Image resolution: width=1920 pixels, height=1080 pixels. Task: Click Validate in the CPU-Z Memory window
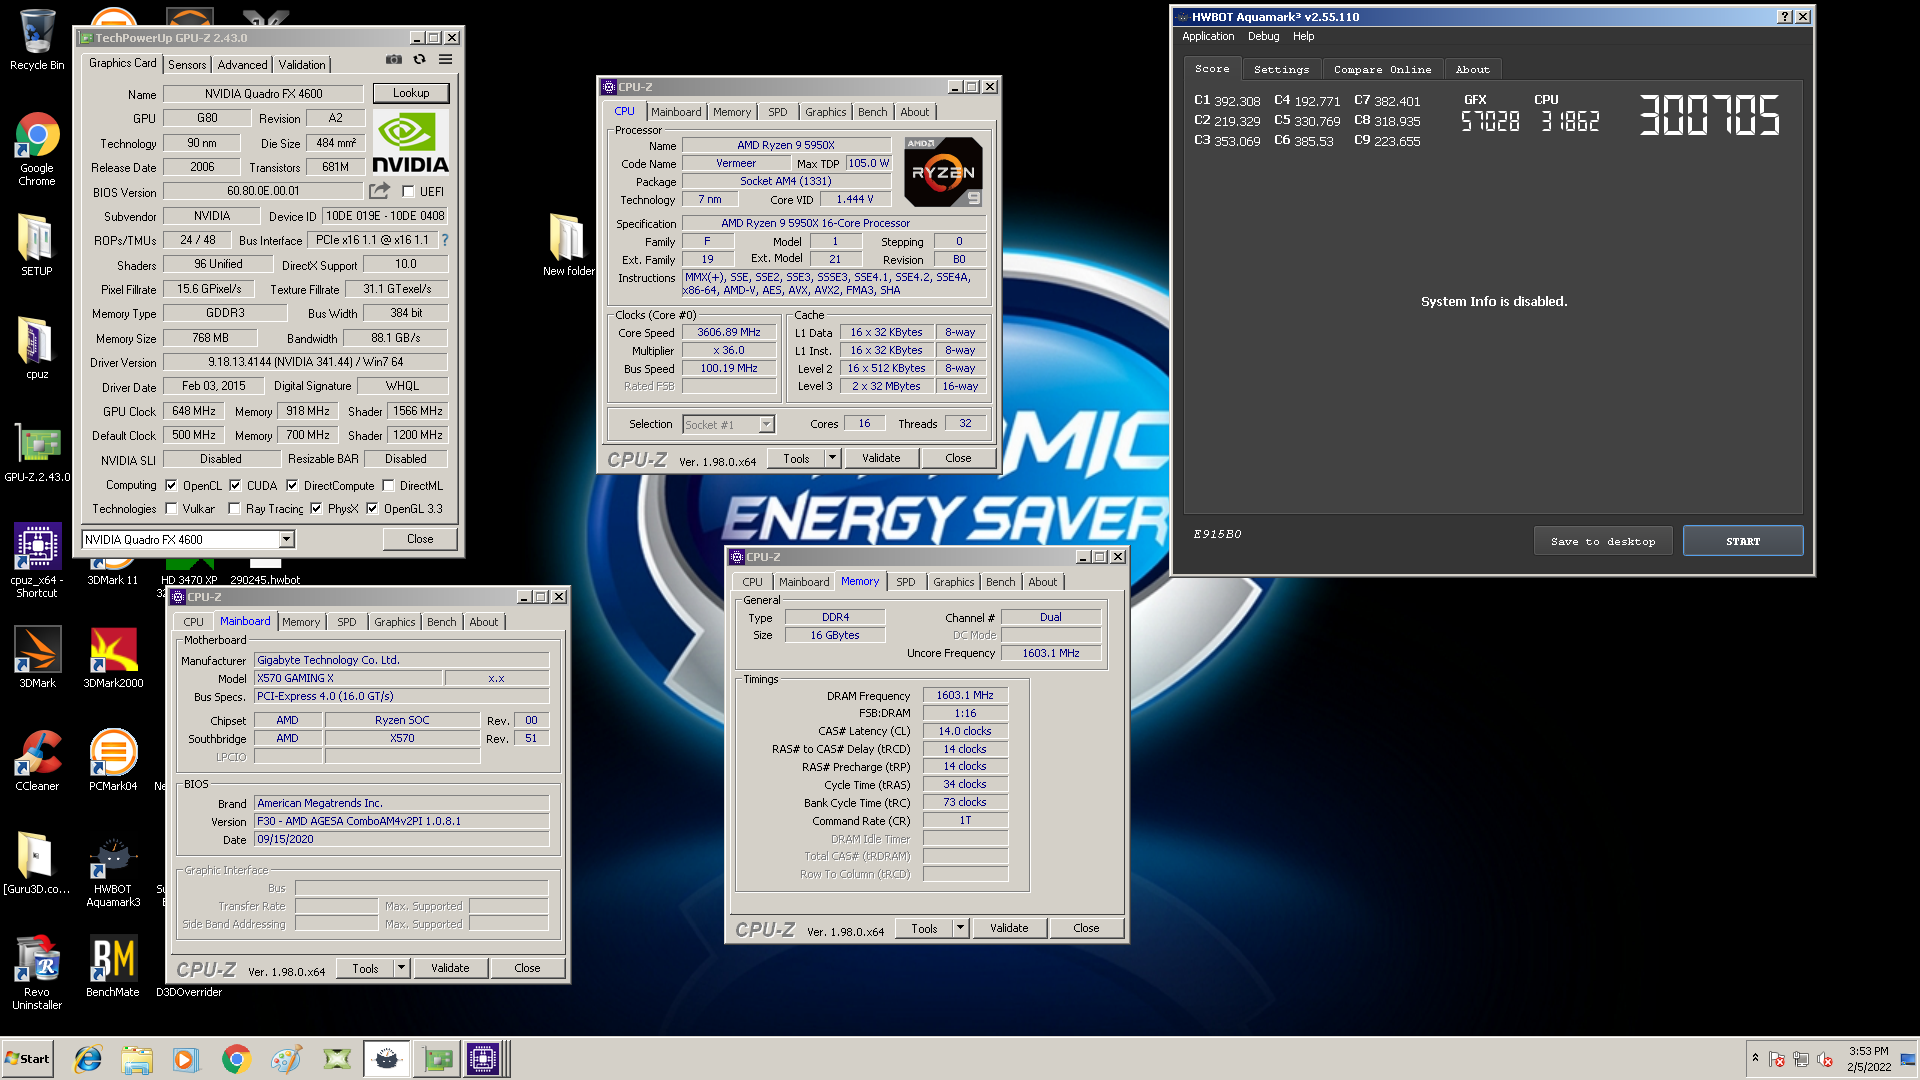tap(1009, 928)
